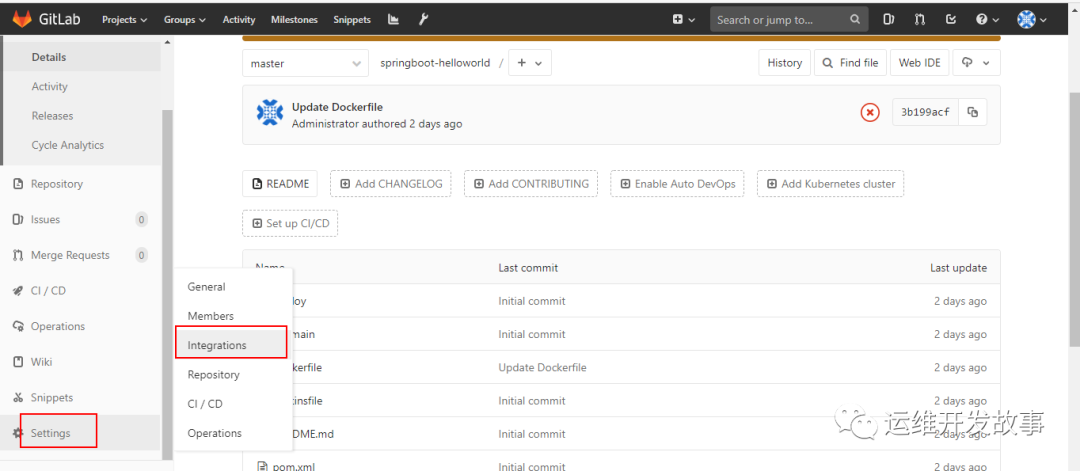Open the new item plus dropdown in navbar
Viewport: 1080px width, 471px height.
point(684,20)
